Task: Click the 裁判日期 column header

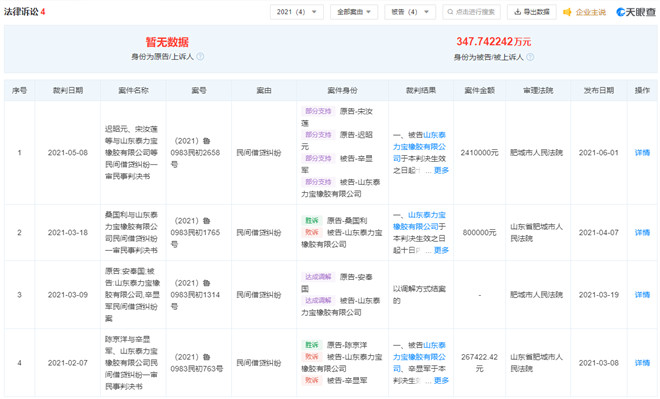Action: pos(68,90)
